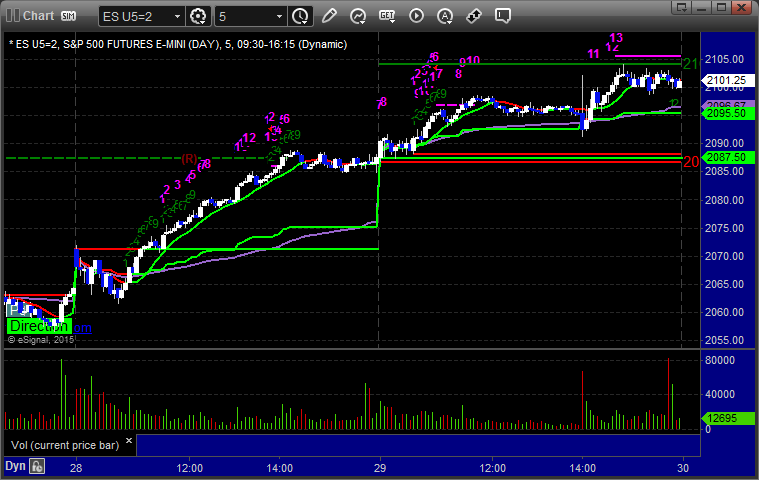Open the symbol settings gear icon
Screen dimensions: 759x480
pos(198,16)
